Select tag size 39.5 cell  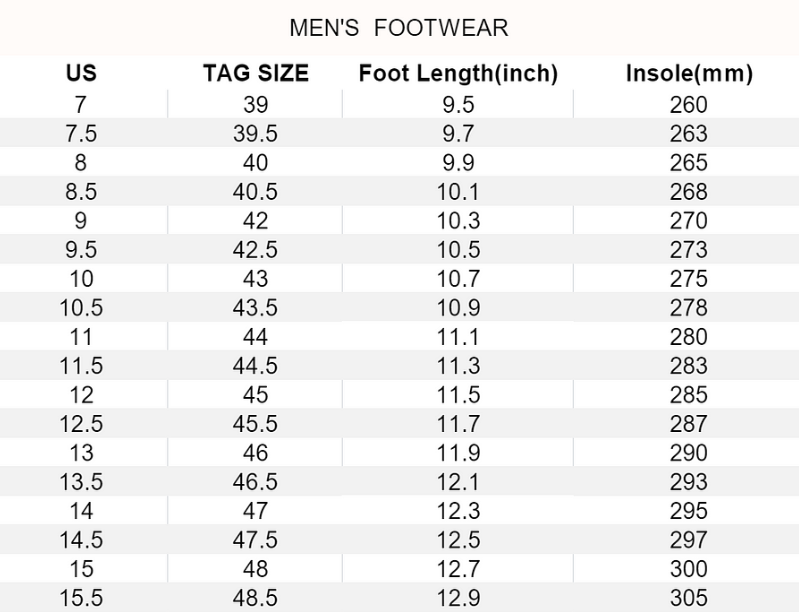(x=256, y=133)
